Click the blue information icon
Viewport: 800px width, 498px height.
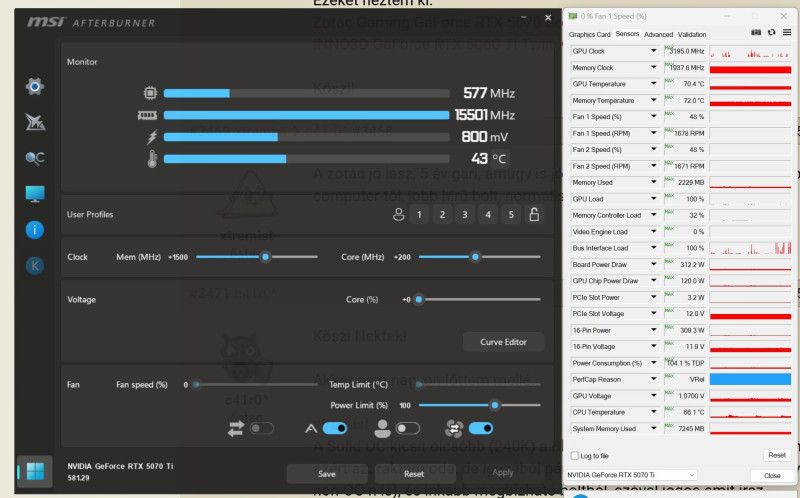coord(35,230)
